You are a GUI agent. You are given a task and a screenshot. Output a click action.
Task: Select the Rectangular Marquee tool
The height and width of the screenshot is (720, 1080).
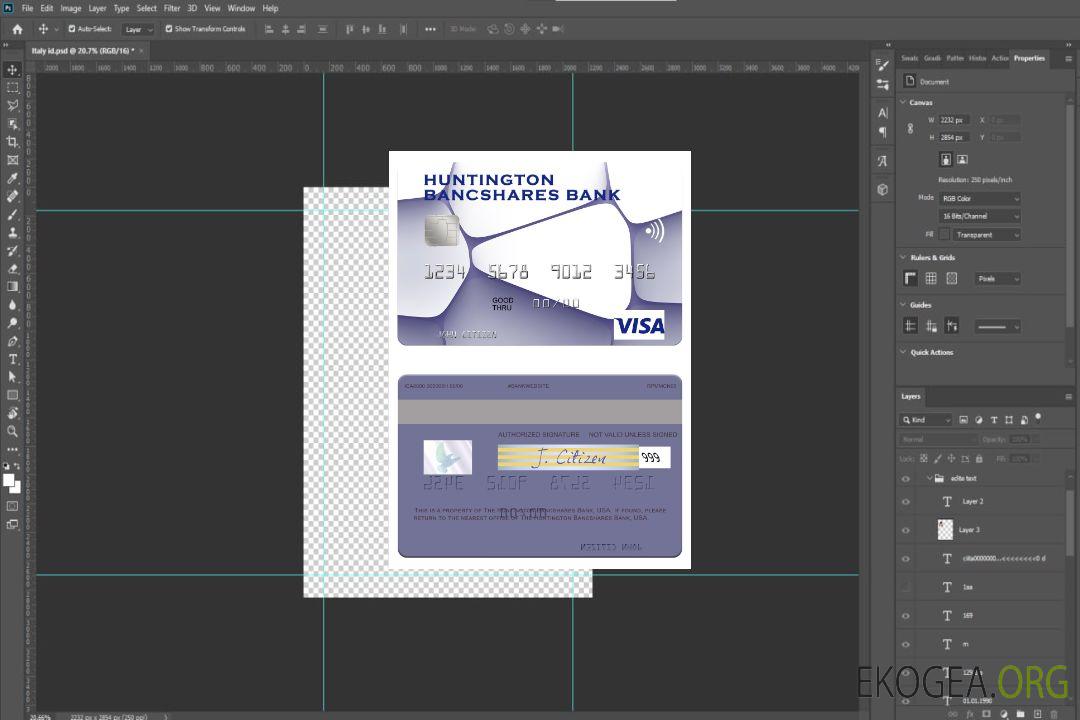(x=12, y=88)
